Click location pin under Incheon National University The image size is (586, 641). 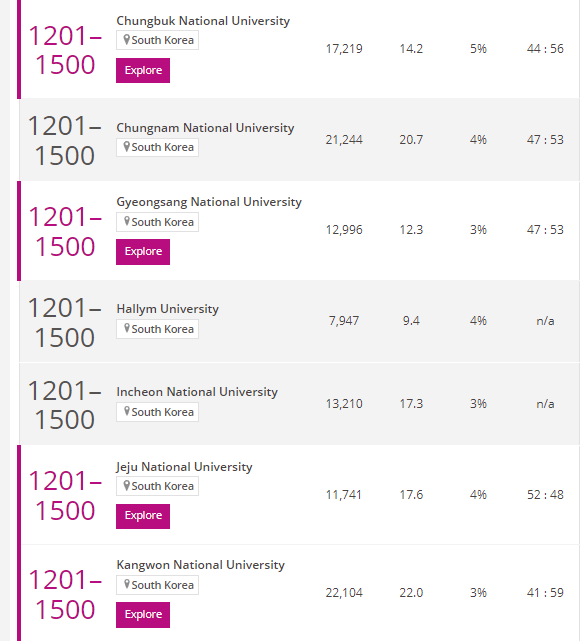coord(127,412)
